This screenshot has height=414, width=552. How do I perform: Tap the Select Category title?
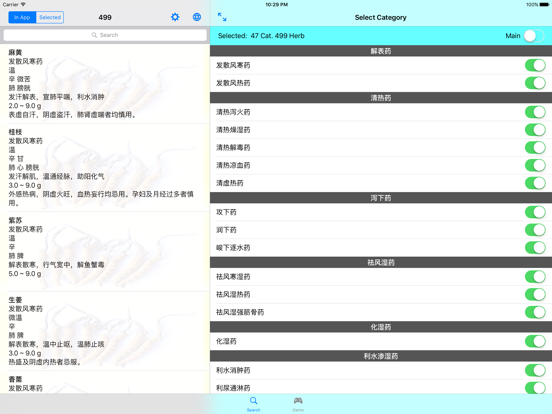click(381, 17)
